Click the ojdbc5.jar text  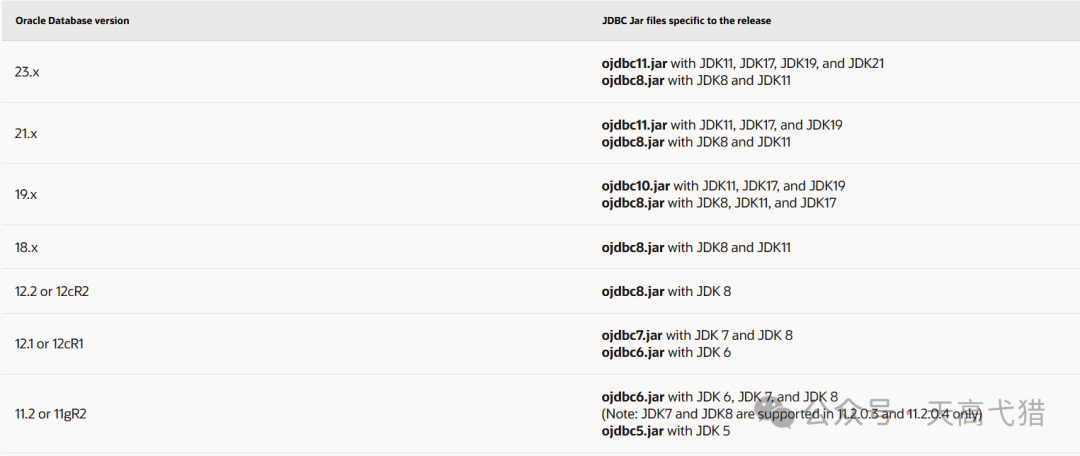pyautogui.click(x=633, y=431)
